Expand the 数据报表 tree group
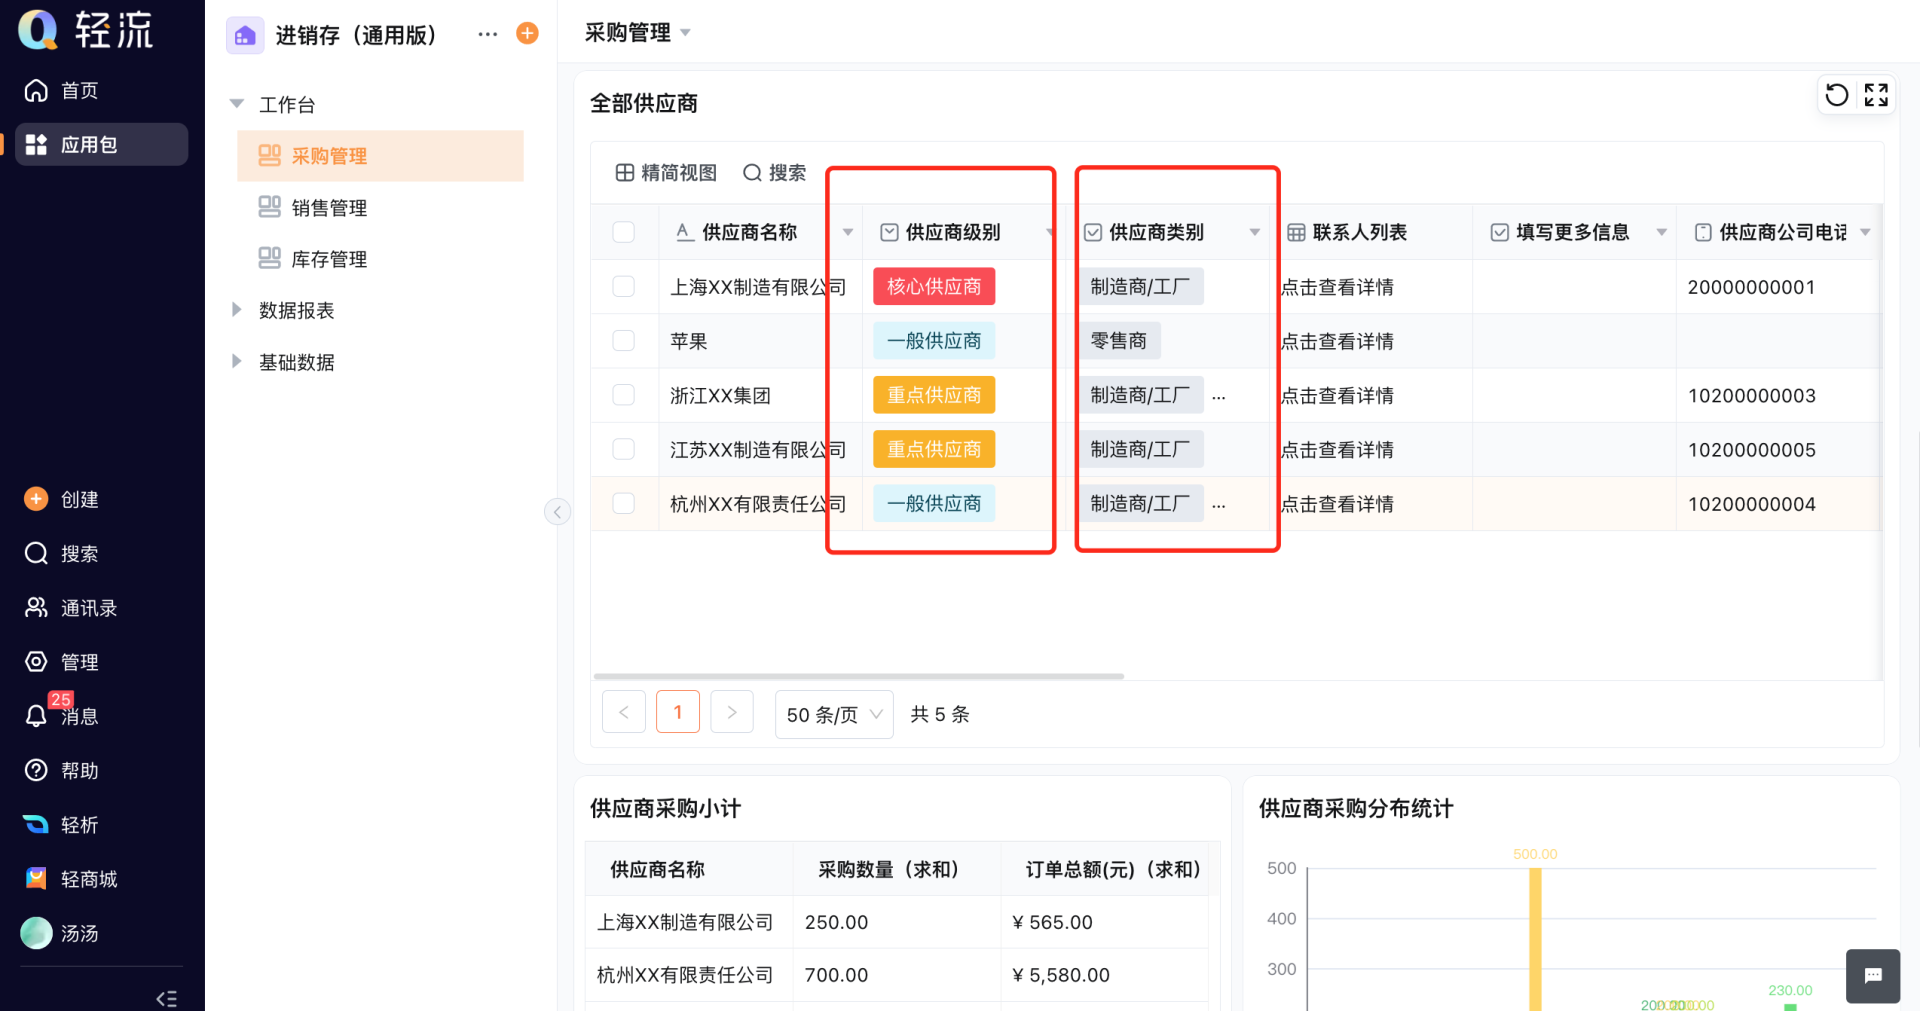 (x=237, y=310)
